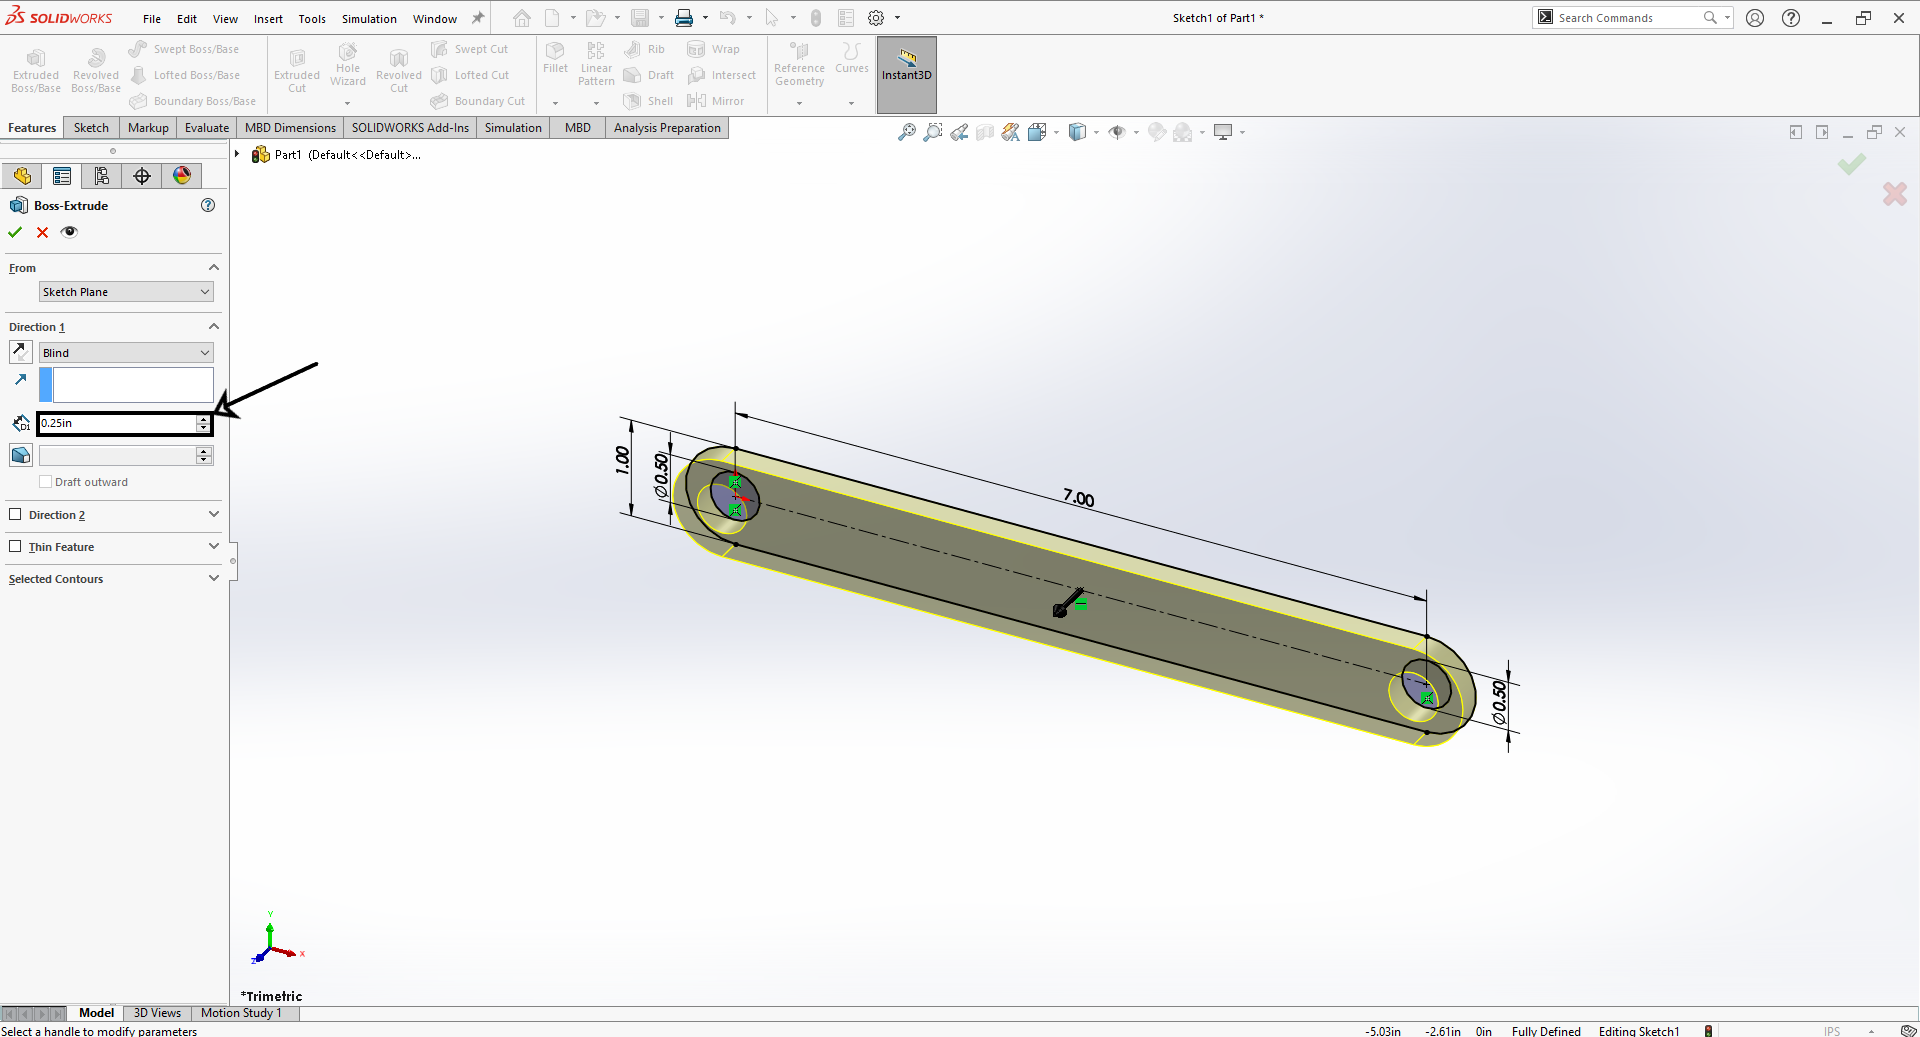Switch to the Evaluate tab
The width and height of the screenshot is (1920, 1037).
click(206, 127)
